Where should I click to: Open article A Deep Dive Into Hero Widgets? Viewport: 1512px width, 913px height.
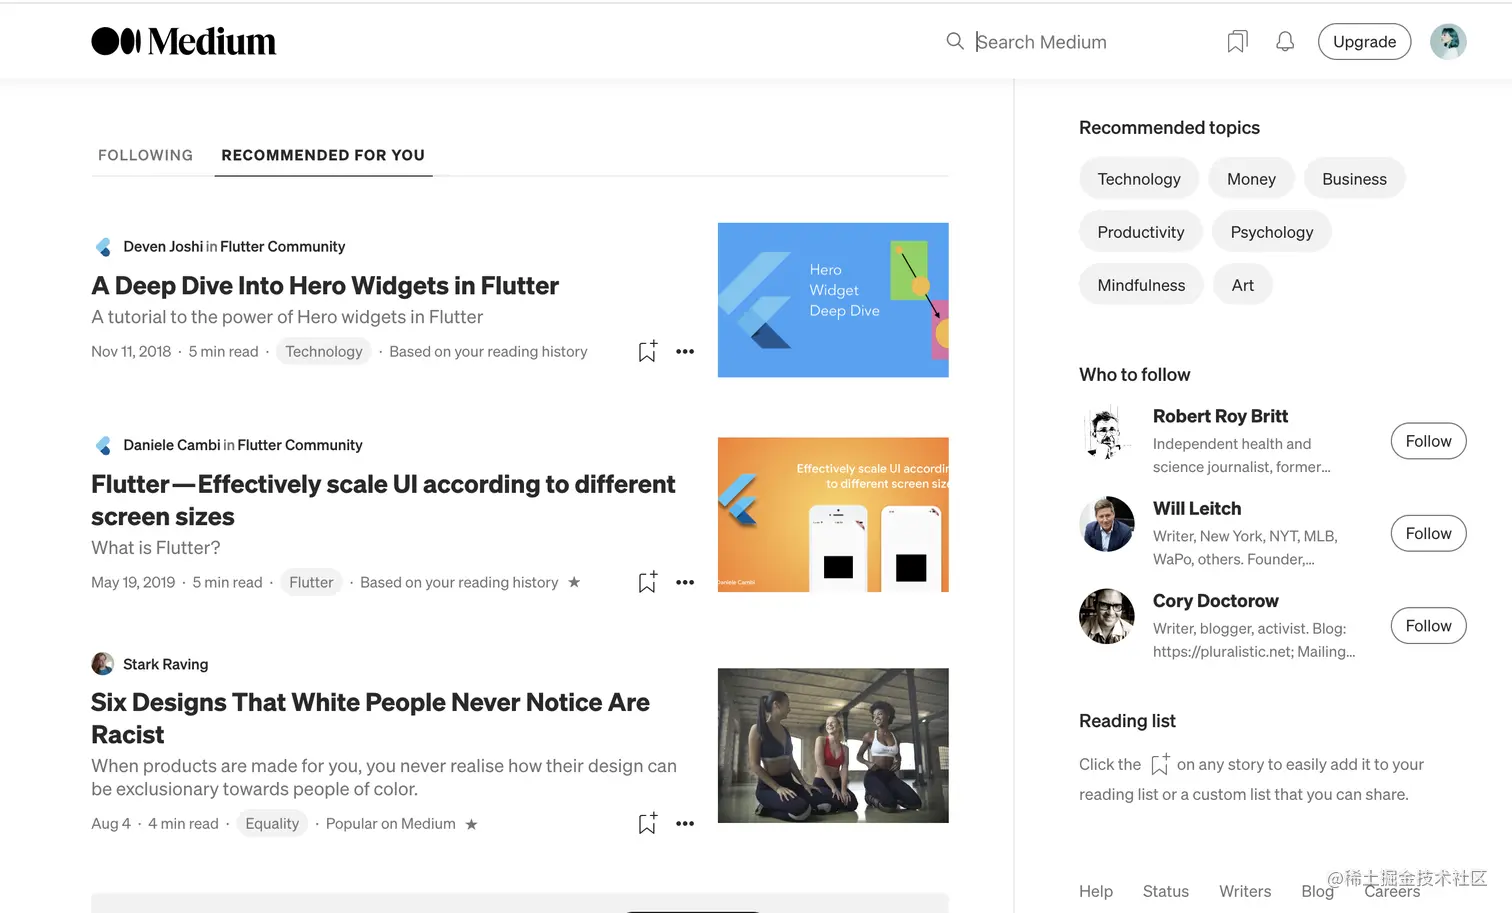pos(325,286)
